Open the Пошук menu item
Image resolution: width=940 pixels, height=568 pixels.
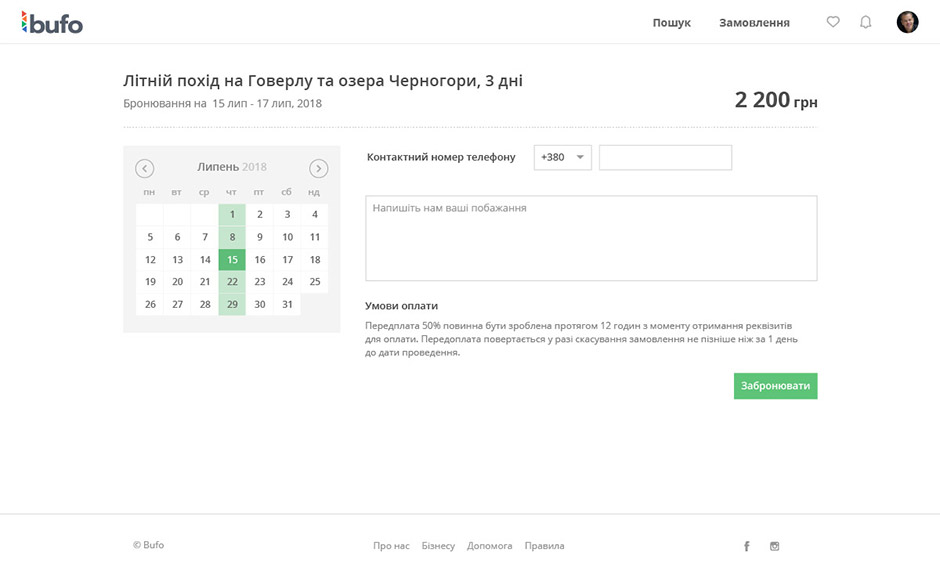tap(671, 23)
